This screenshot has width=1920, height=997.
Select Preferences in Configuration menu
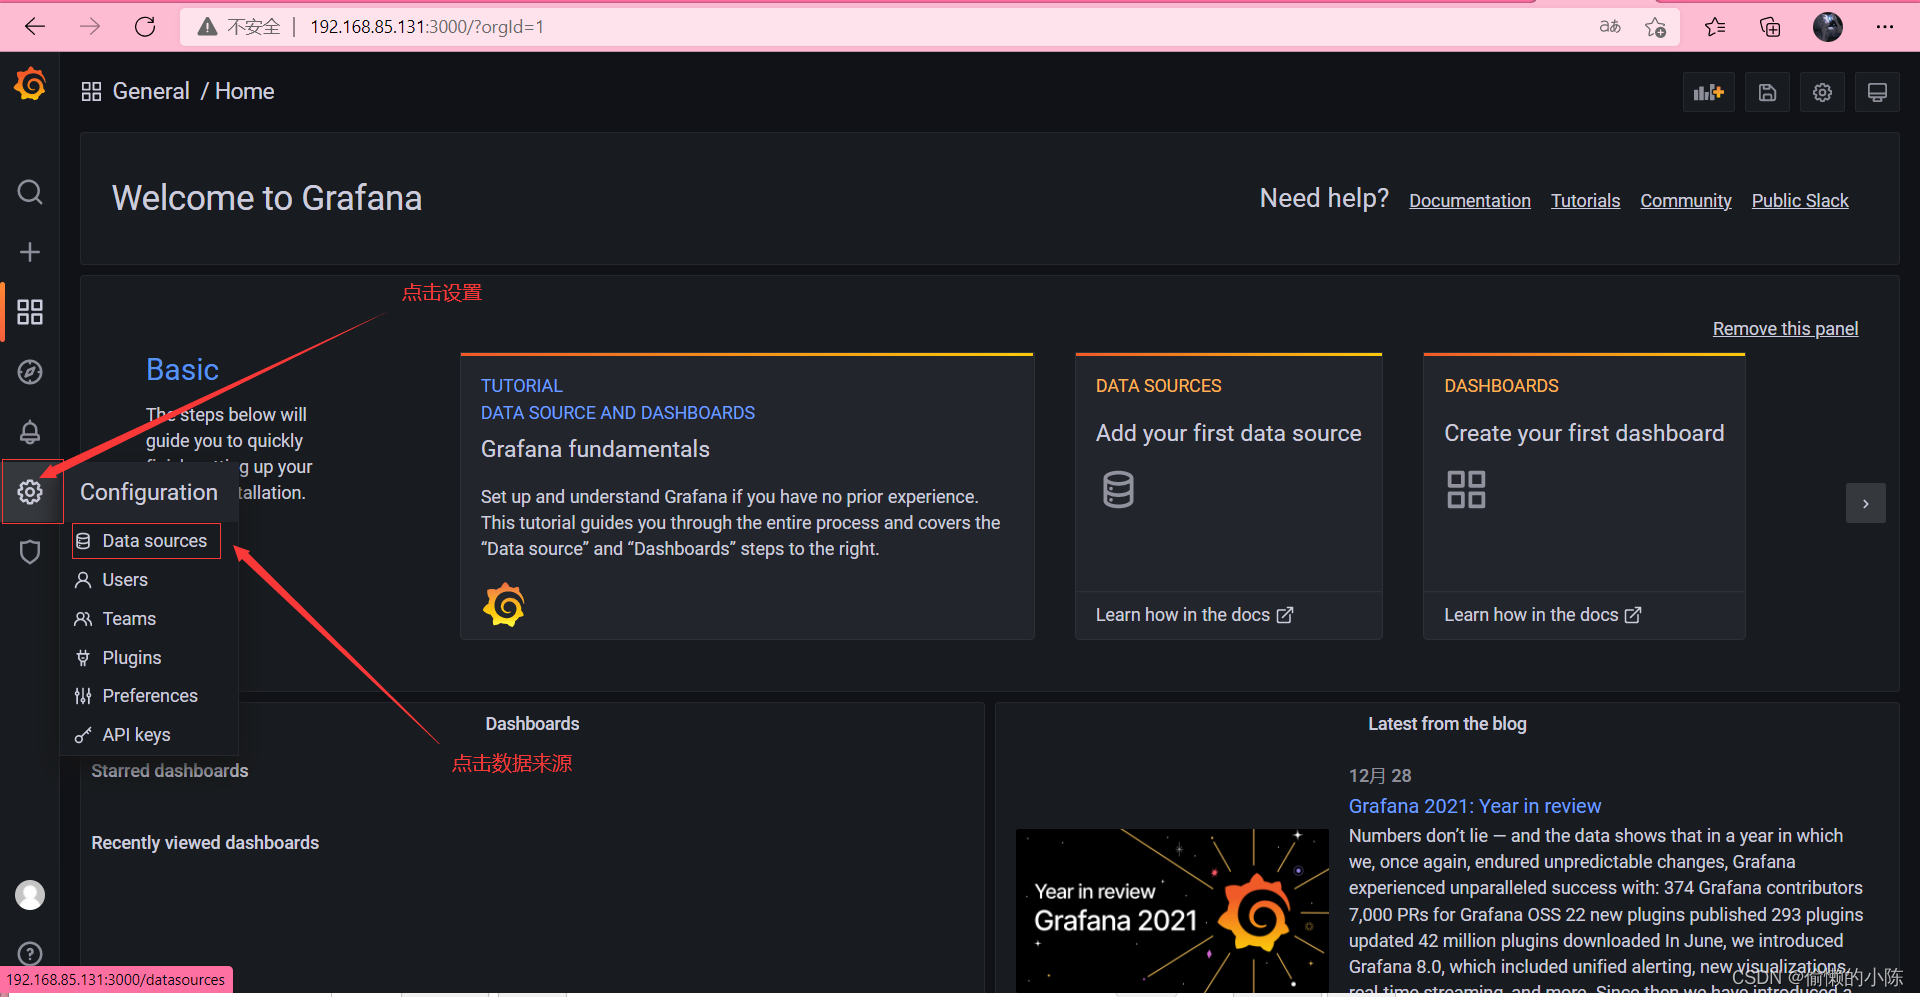click(x=150, y=696)
